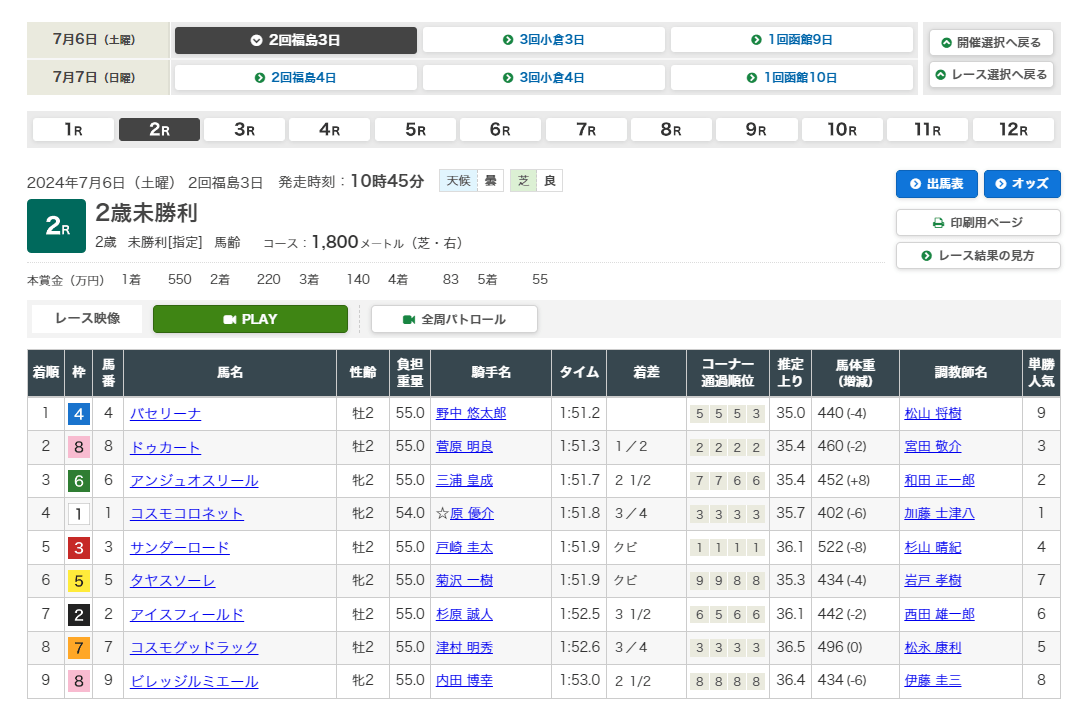Open horse パセリーナ details
1074x706 pixels.
[x=165, y=414]
